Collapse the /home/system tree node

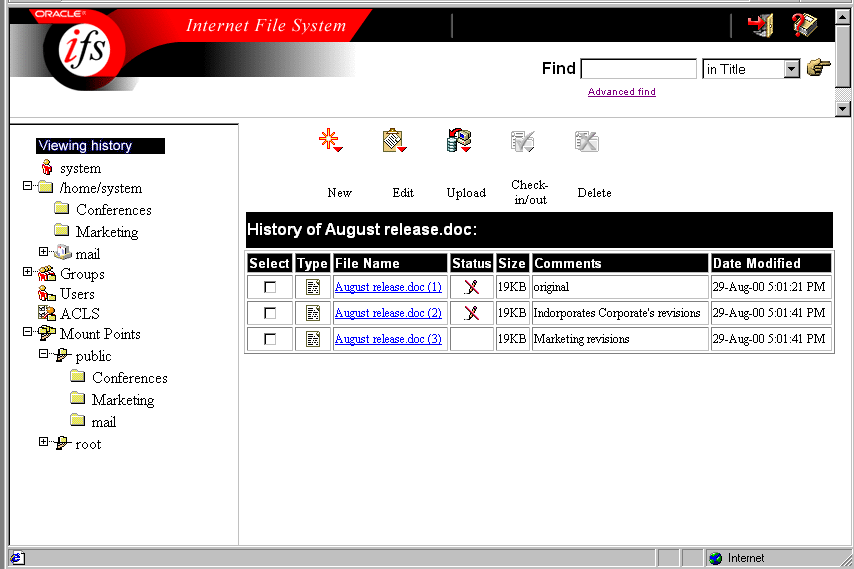[27, 186]
